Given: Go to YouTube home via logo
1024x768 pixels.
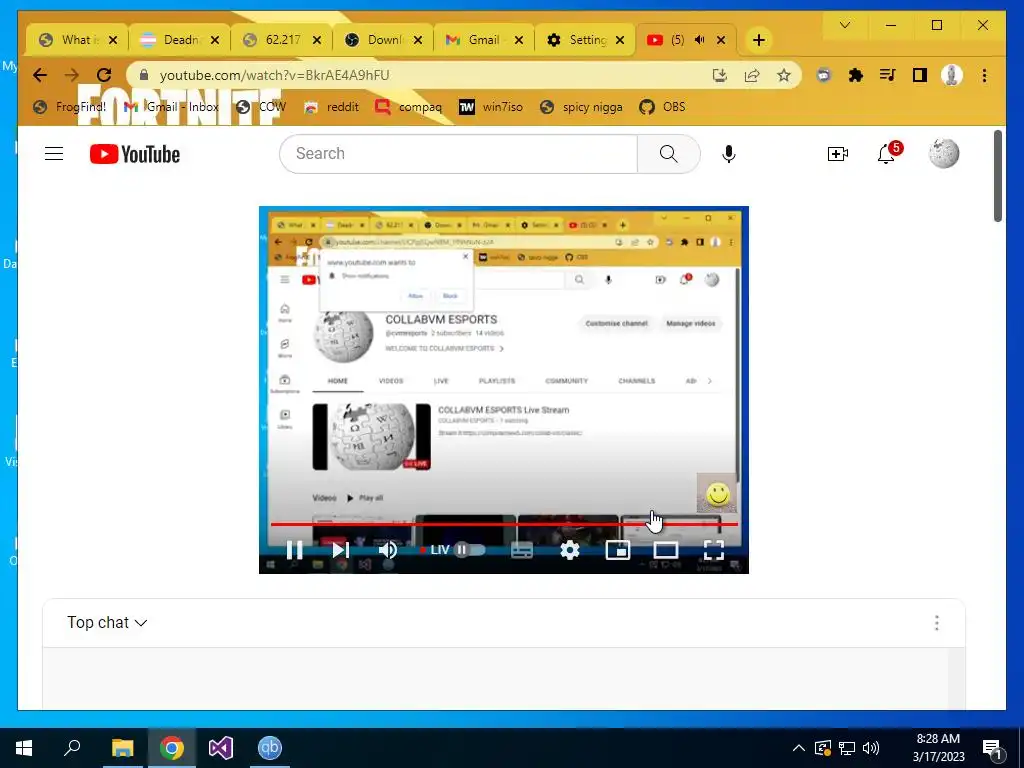Looking at the screenshot, I should [x=135, y=154].
